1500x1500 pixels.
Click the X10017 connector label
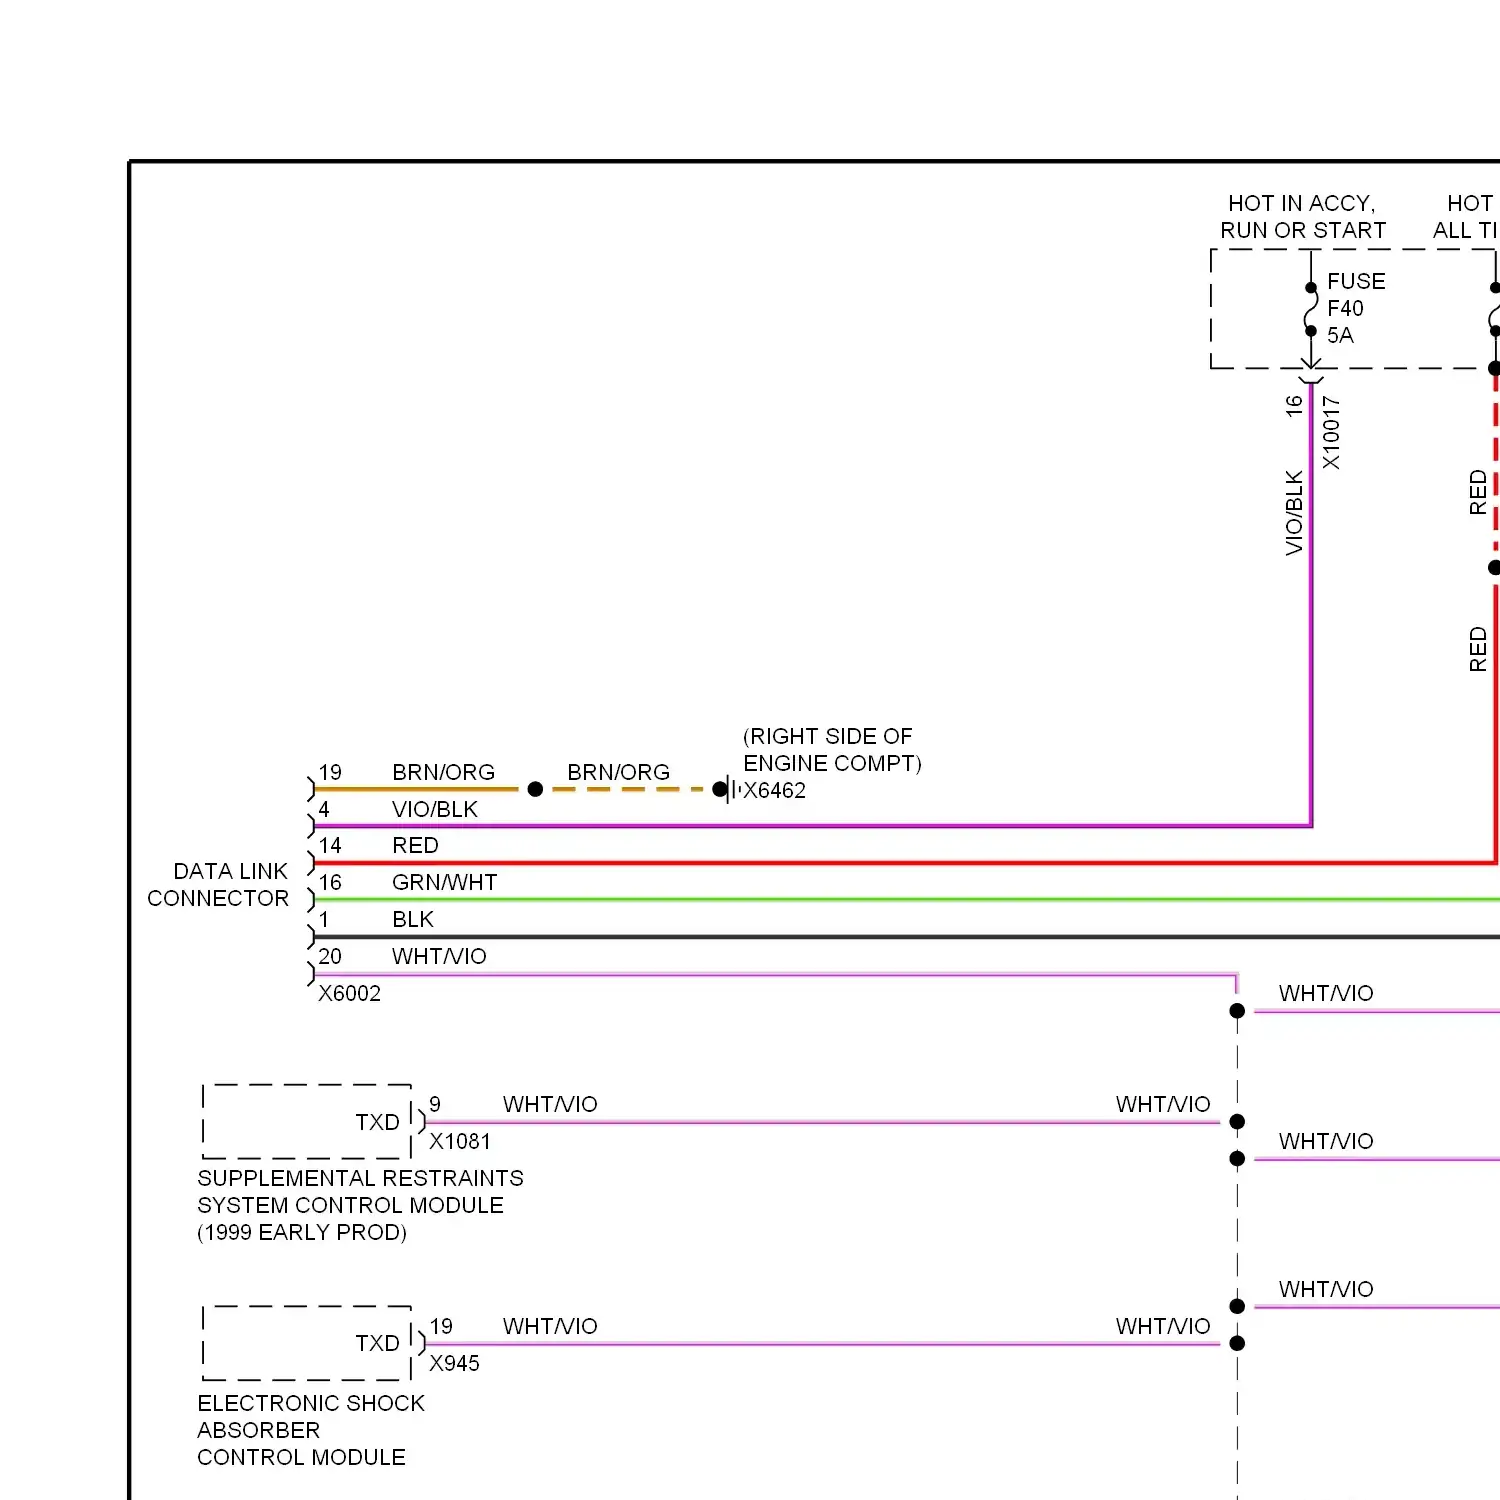[x=1331, y=432]
